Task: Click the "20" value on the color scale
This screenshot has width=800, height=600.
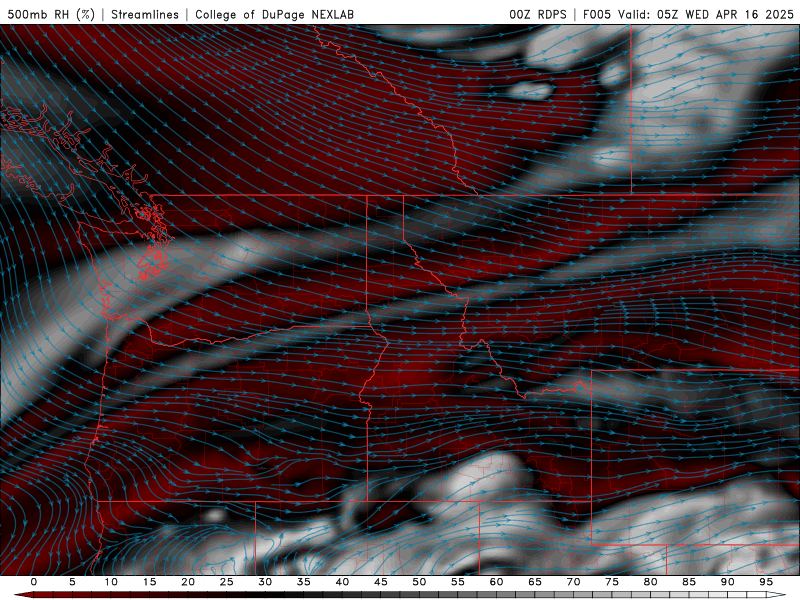Action: pyautogui.click(x=188, y=582)
